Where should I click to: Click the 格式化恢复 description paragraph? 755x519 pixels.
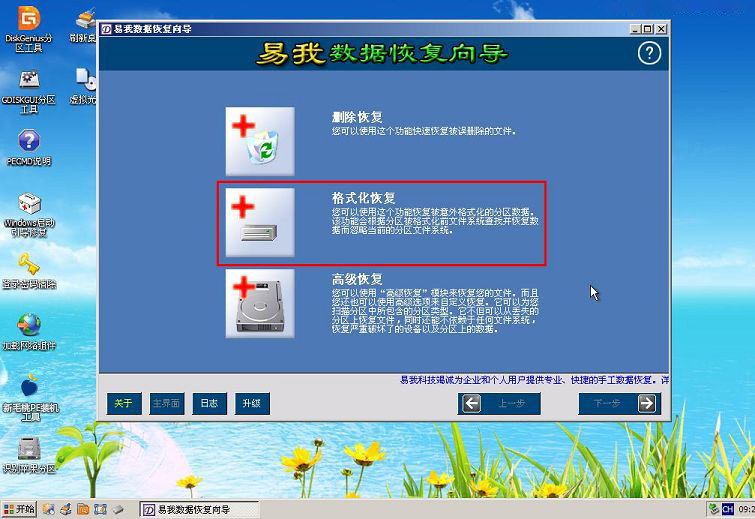click(x=435, y=221)
